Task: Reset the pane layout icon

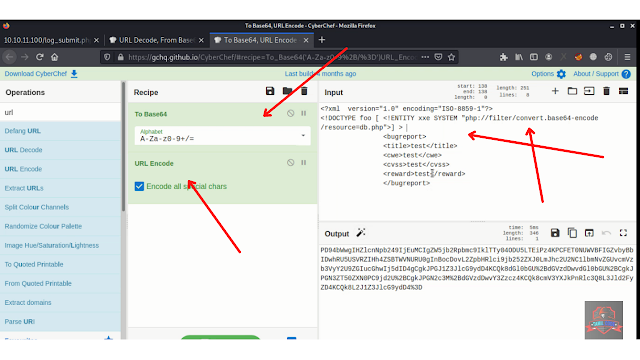Action: pos(623,91)
